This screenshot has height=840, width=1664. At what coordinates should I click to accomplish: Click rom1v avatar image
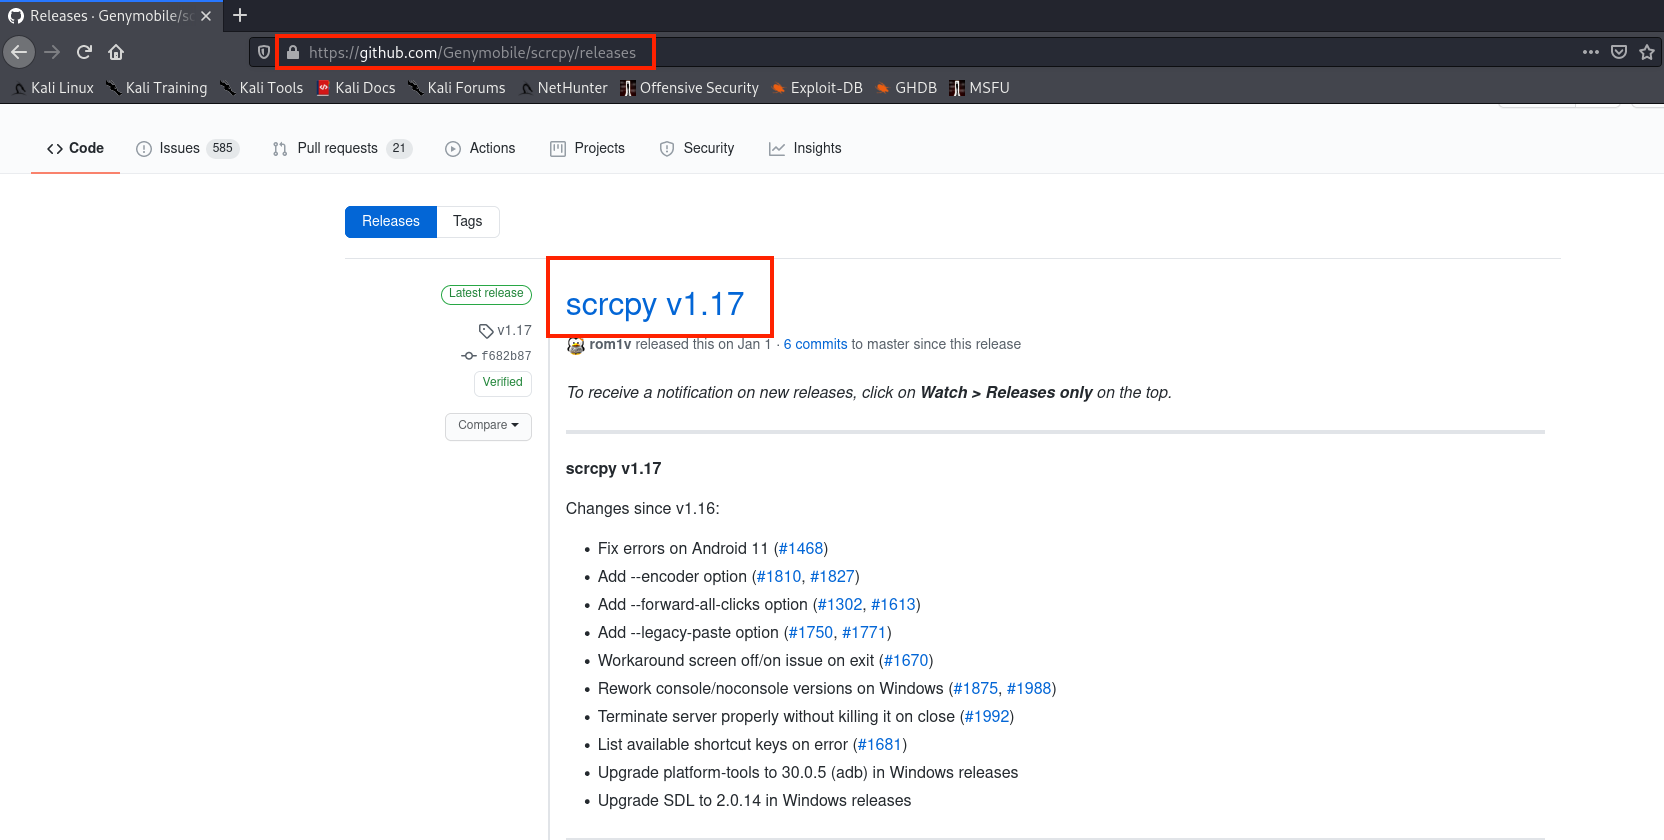click(576, 345)
